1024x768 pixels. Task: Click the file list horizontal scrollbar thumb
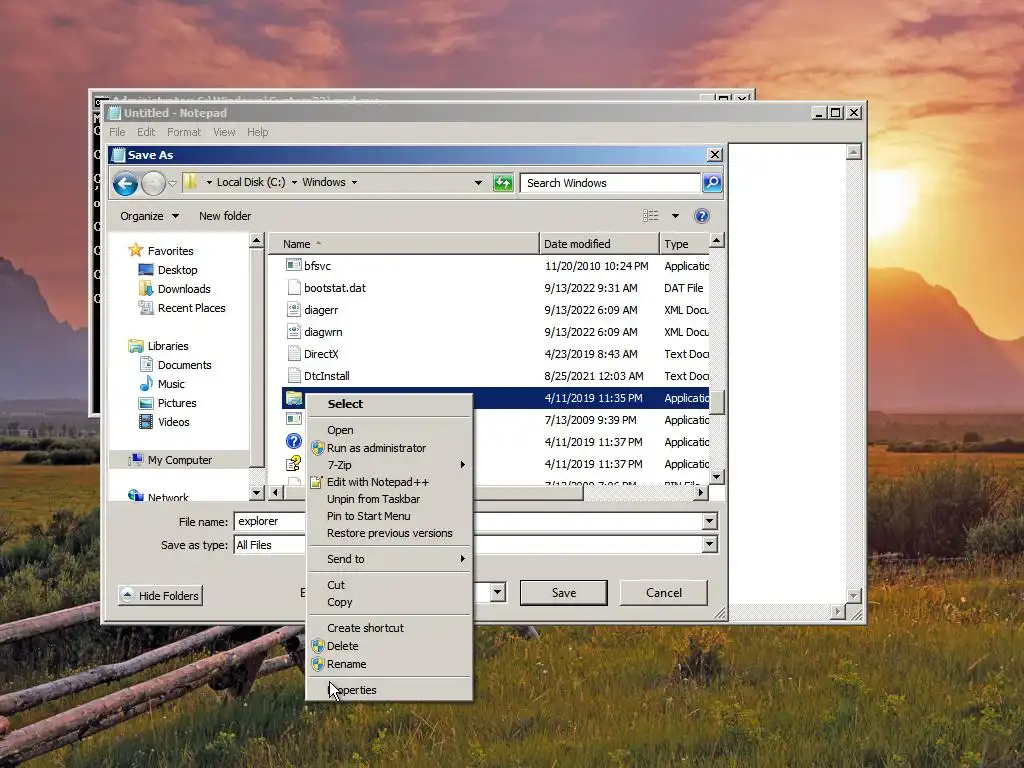(434, 492)
